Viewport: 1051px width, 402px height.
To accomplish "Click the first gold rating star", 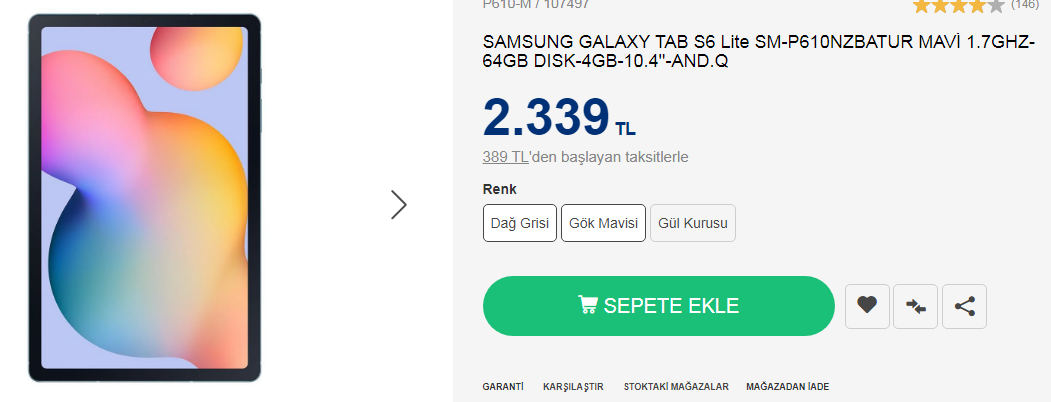I will pos(921,5).
